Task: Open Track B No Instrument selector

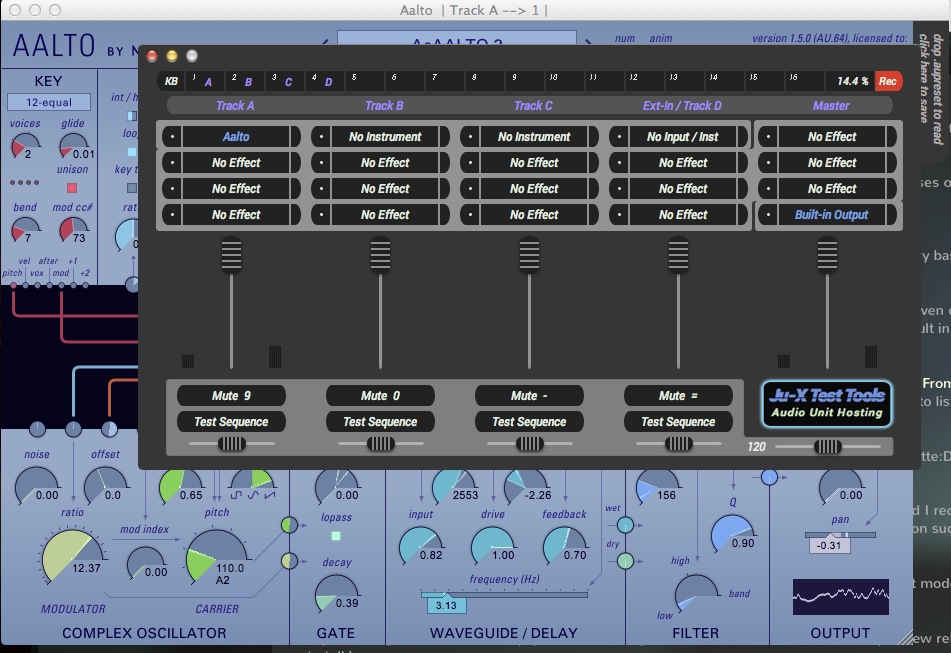Action: pos(385,136)
